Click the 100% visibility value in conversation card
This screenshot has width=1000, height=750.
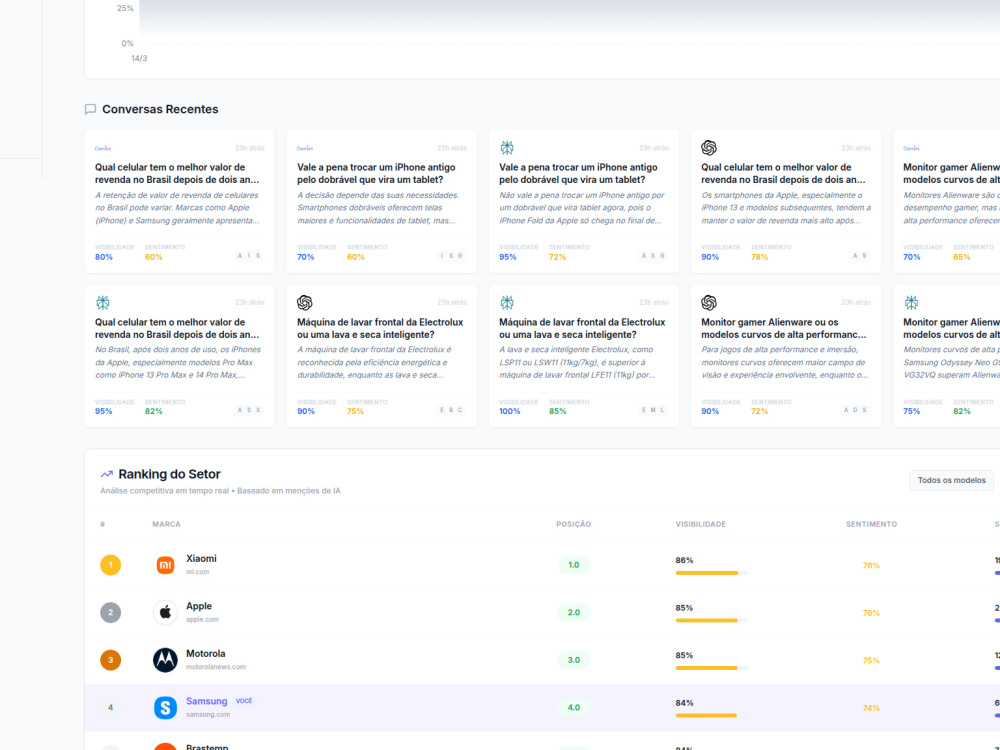tap(510, 411)
